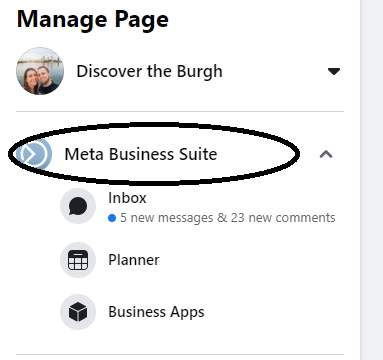Click the hand-drawn oval outline's right edge

(296, 154)
